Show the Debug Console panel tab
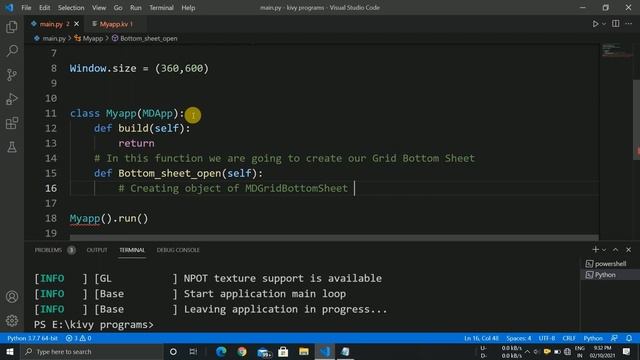This screenshot has width=640, height=360. pyautogui.click(x=178, y=250)
